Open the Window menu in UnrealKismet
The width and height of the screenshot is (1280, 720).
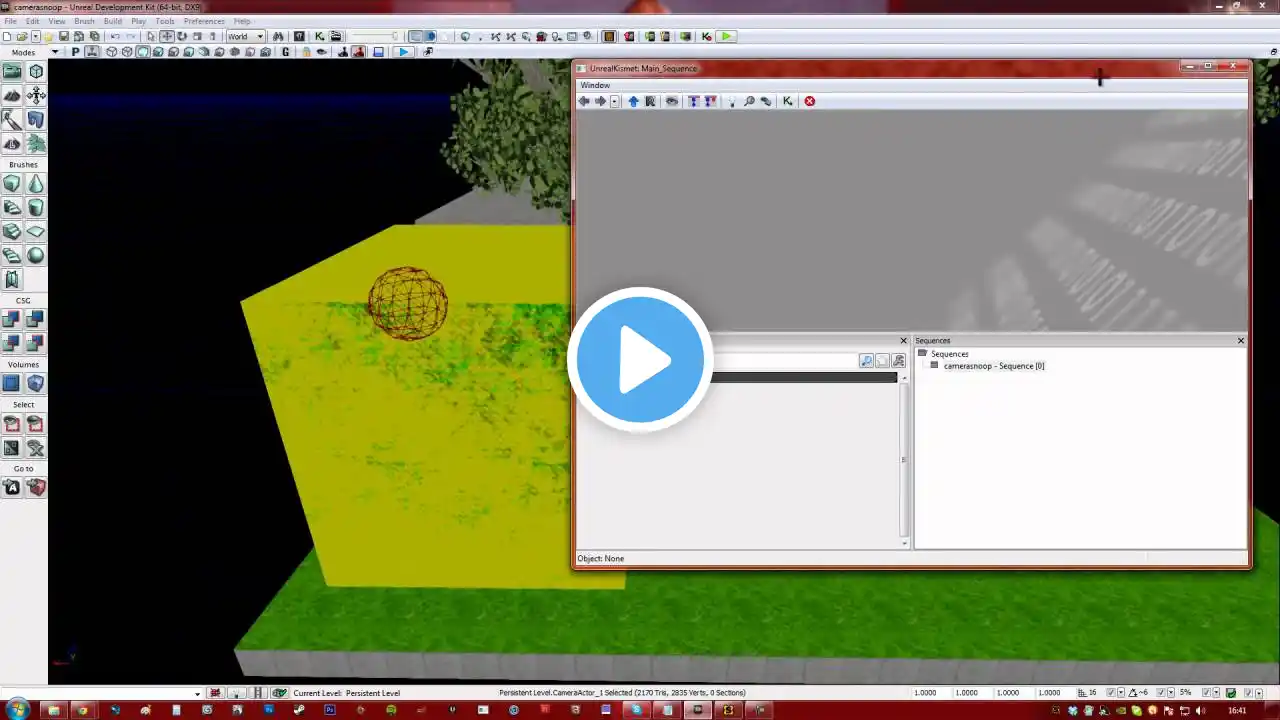coord(595,85)
